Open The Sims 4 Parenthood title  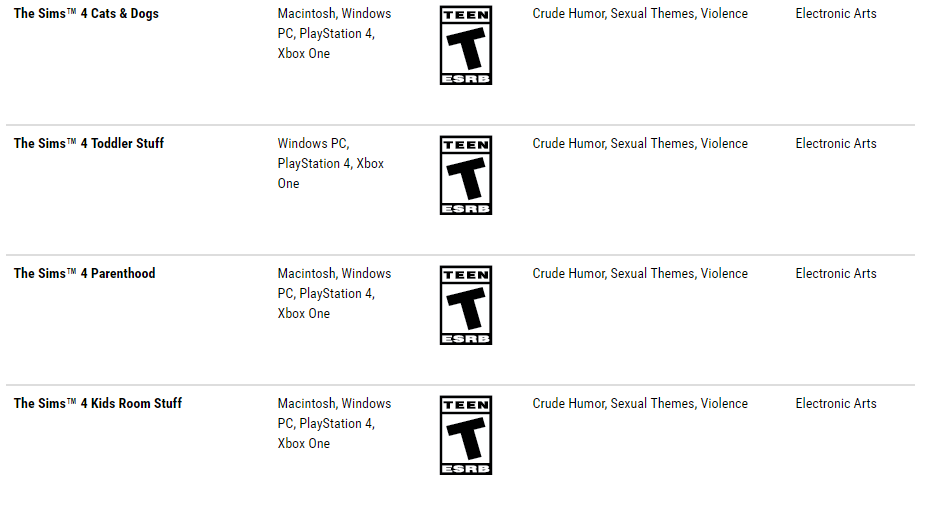click(x=85, y=274)
